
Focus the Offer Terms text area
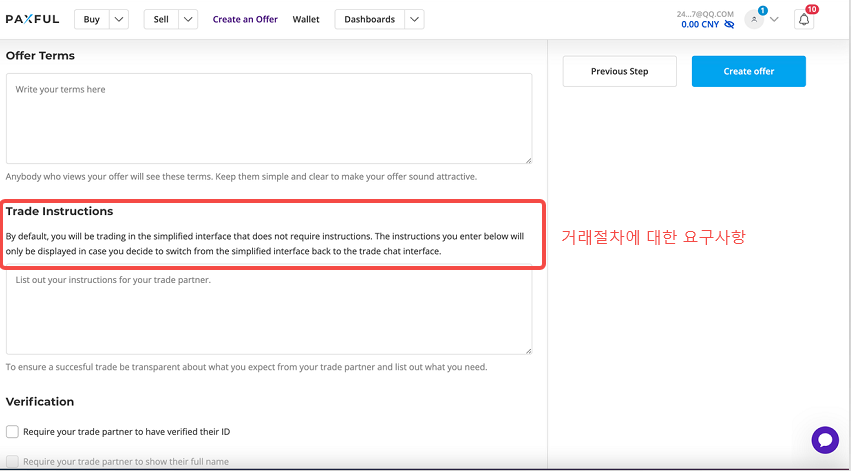(269, 119)
